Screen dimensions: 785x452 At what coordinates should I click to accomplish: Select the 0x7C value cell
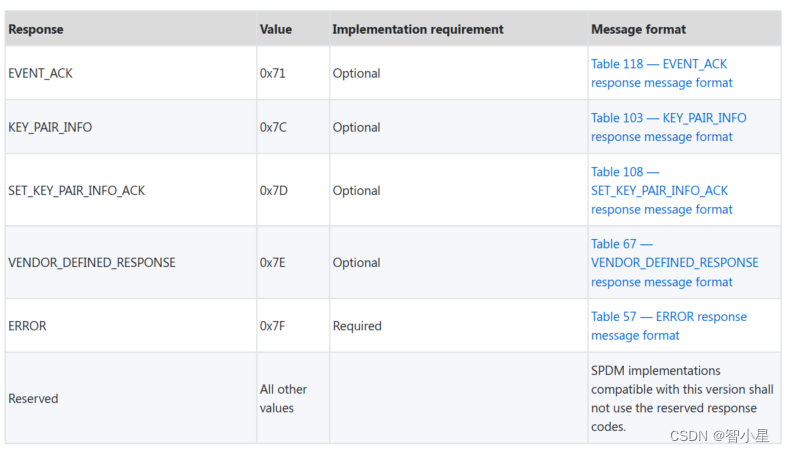tap(274, 127)
